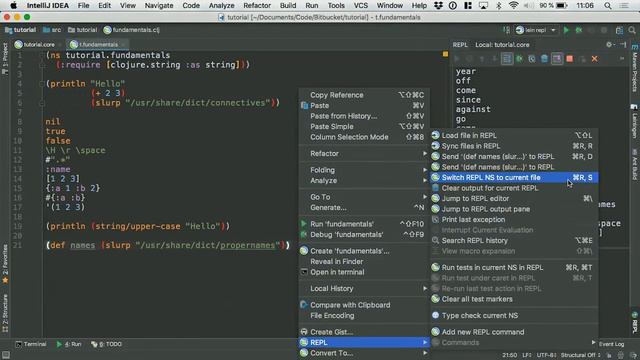640x360 pixels.
Task: Choose Print last exception
Action: pos(514,220)
